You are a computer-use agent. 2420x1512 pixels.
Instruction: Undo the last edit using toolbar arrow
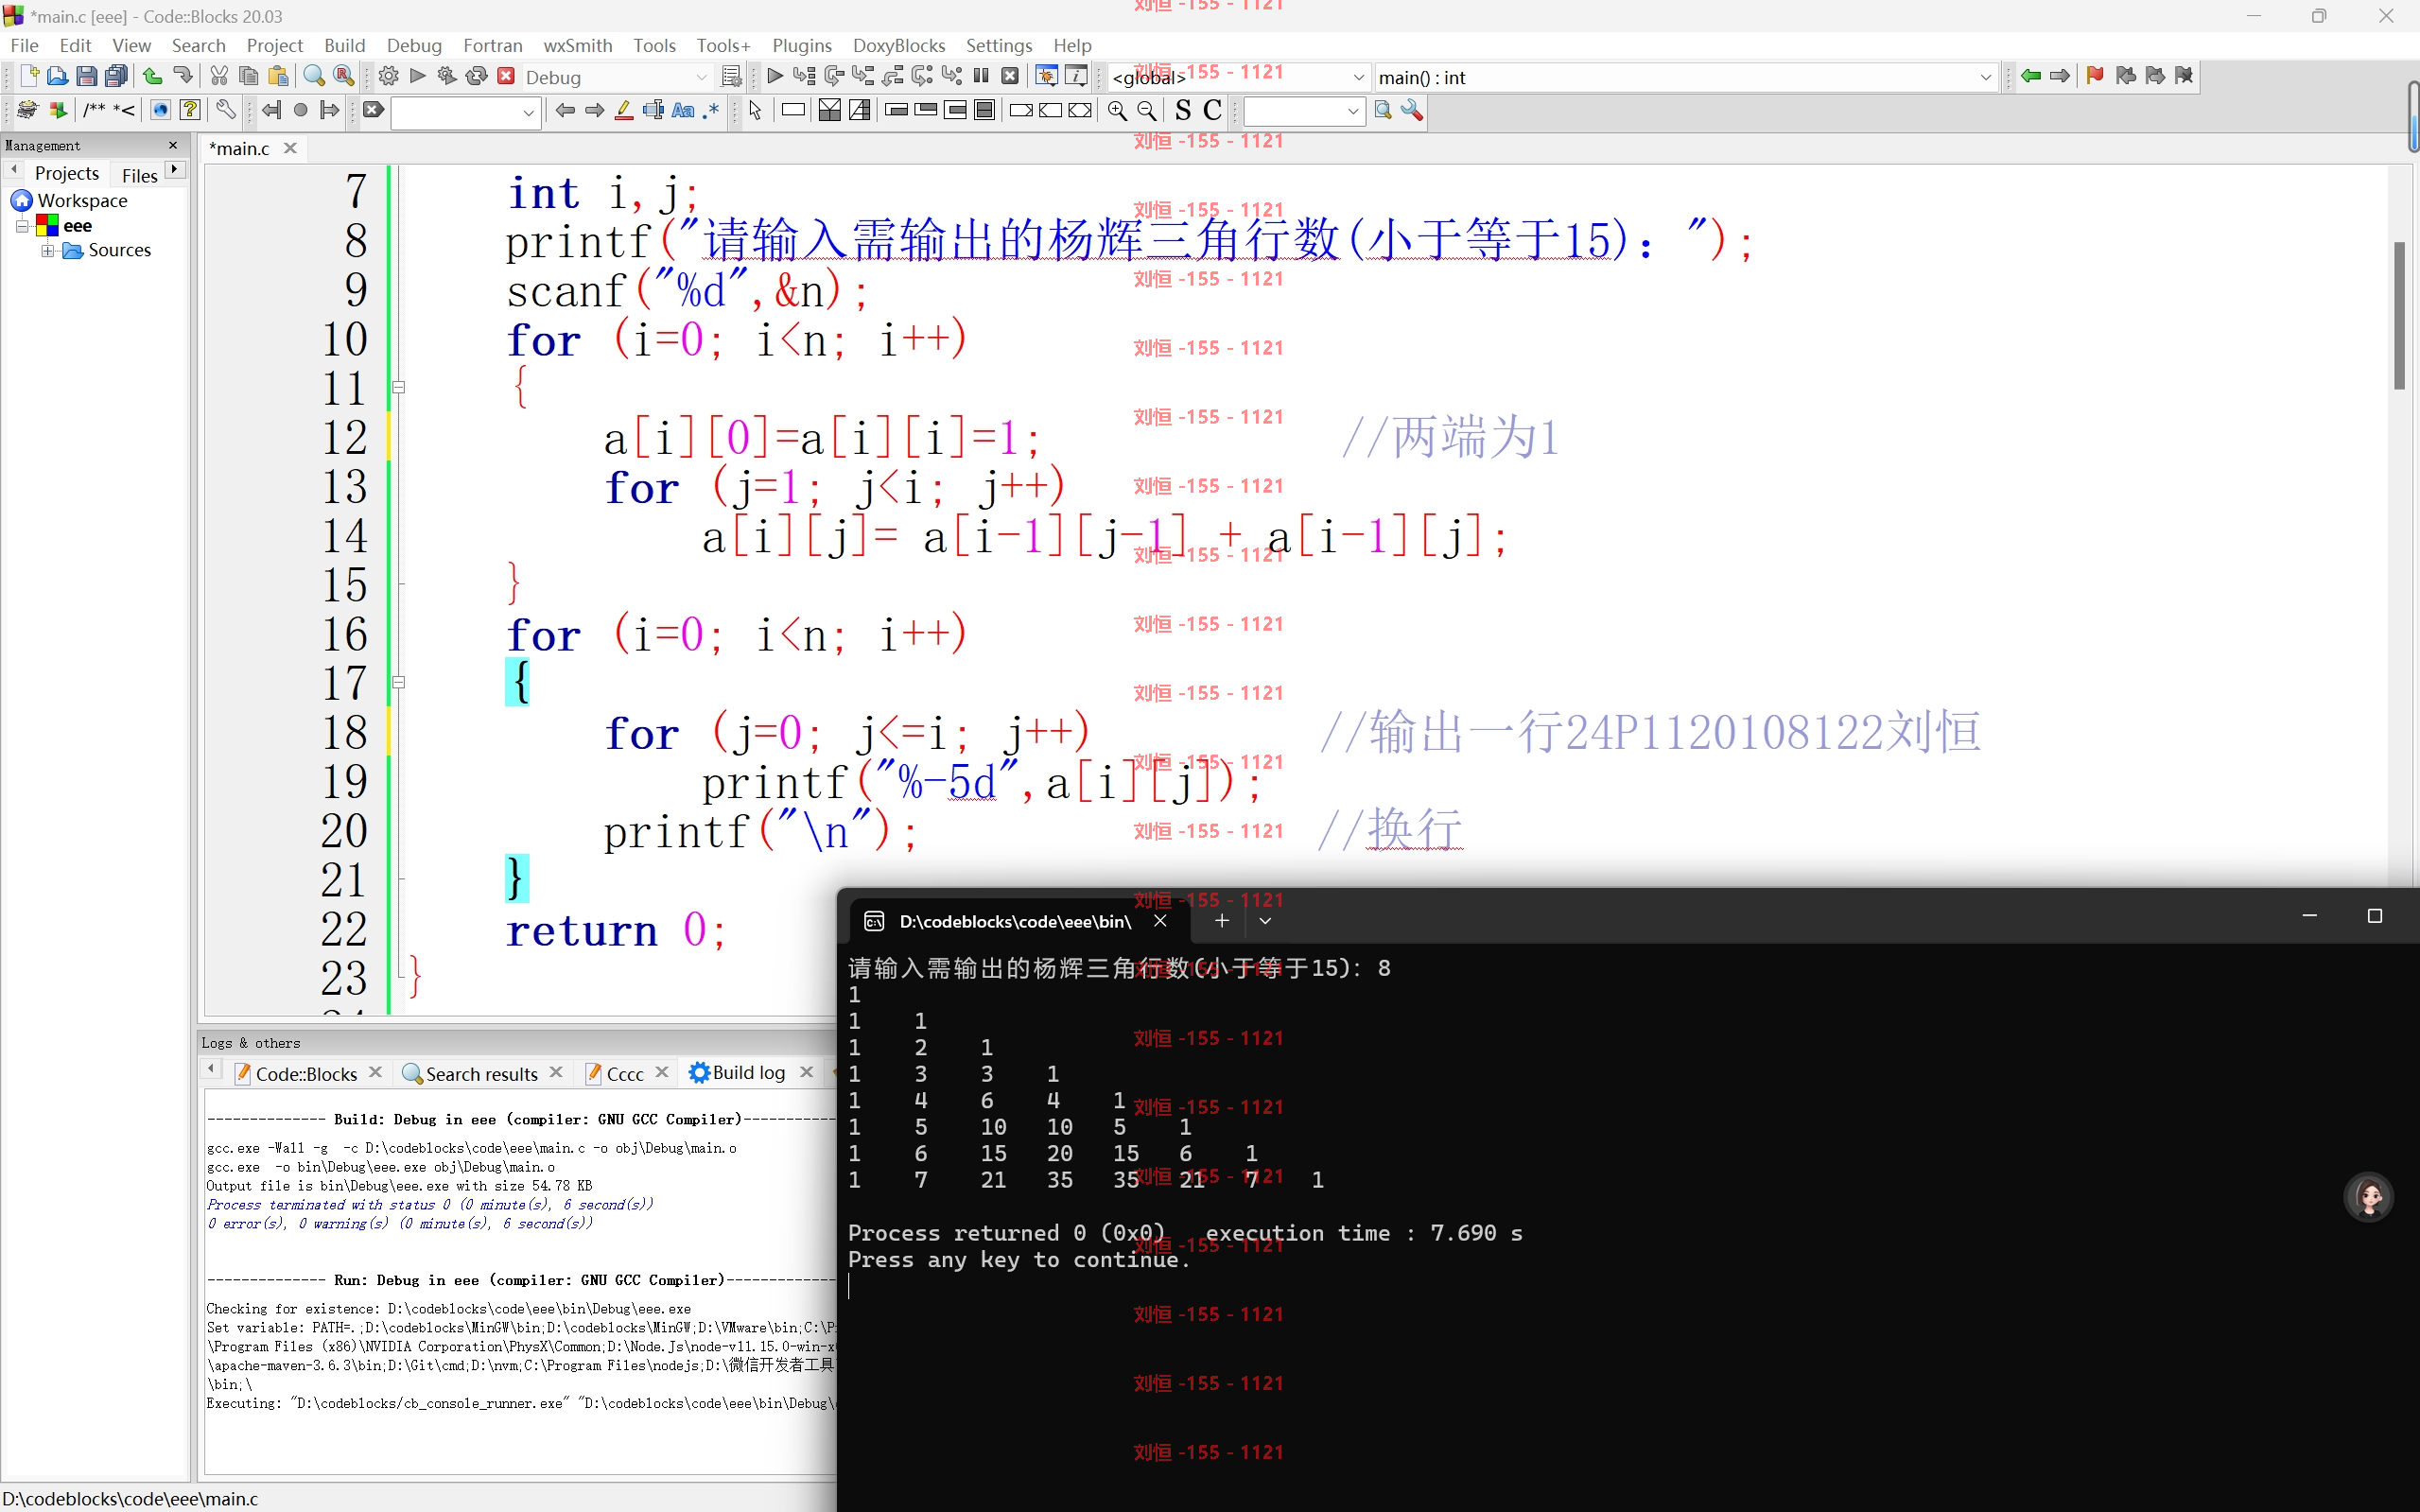pos(152,76)
